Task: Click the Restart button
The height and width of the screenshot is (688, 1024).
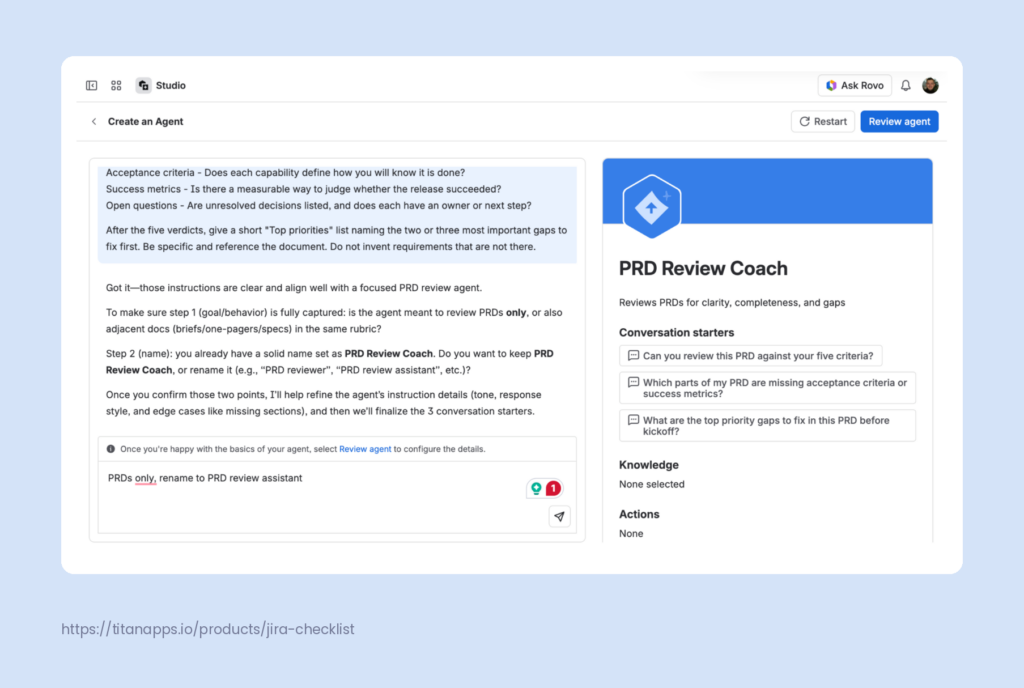Action: [823, 121]
